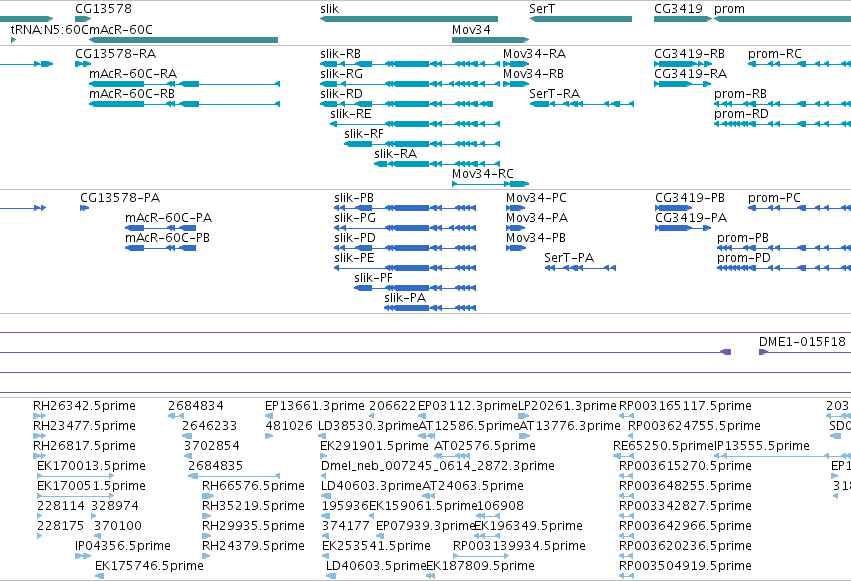Select the SerT-PA protein label
Image resolution: width=851 pixels, height=581 pixels.
tap(569, 258)
